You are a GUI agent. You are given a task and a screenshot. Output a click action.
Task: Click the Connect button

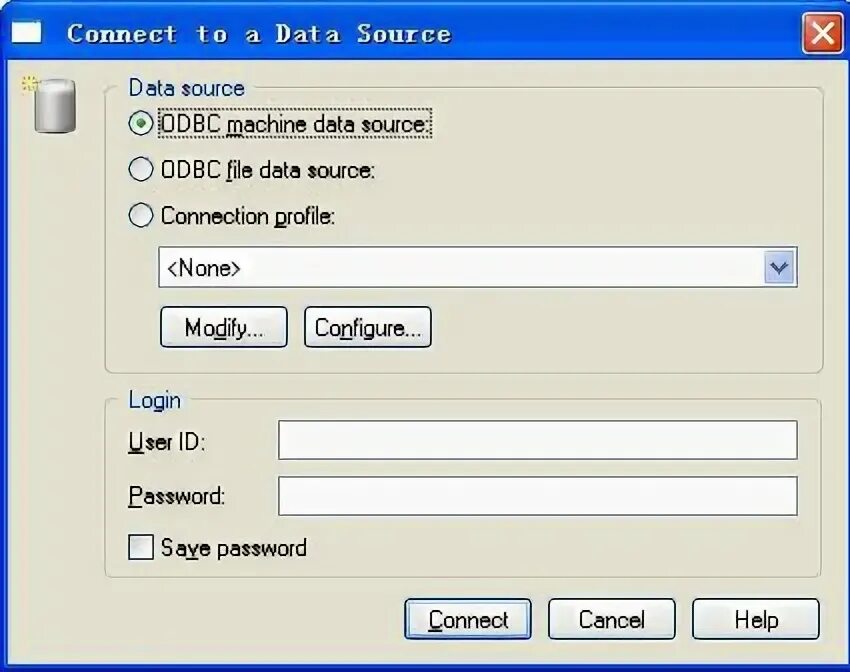(468, 619)
